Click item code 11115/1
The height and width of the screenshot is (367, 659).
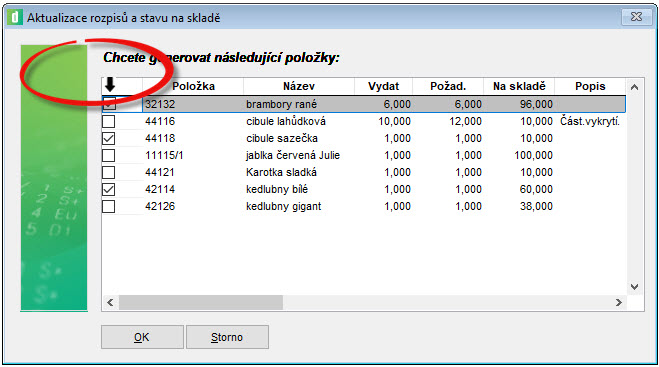[x=164, y=156]
